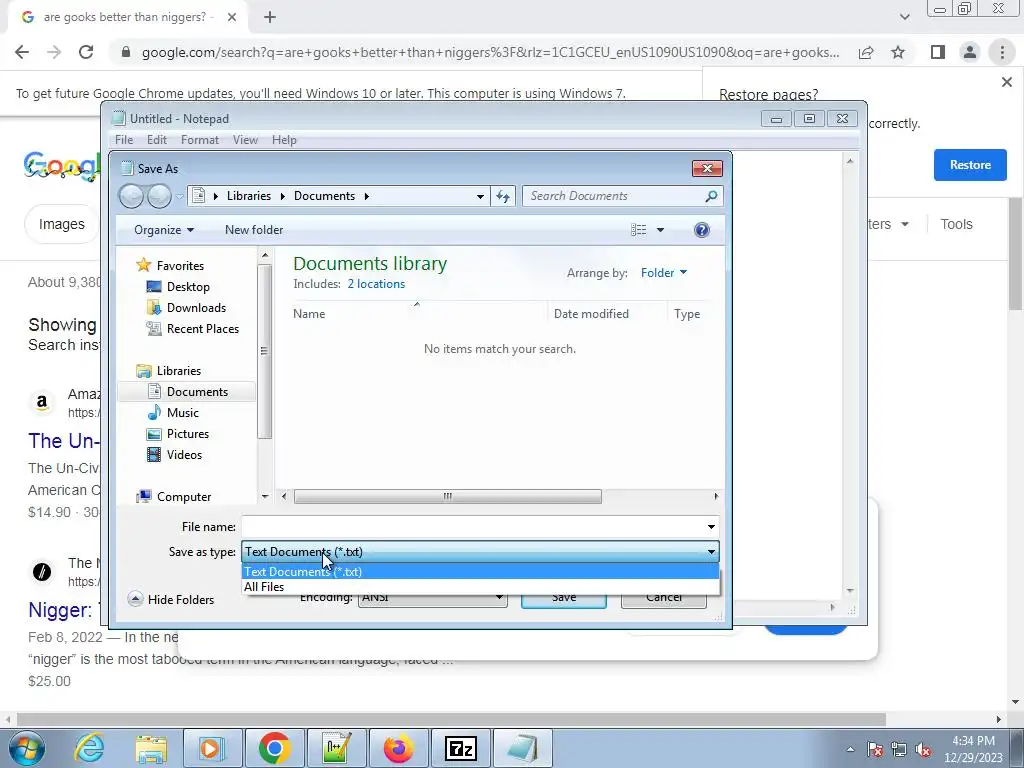This screenshot has height=768, width=1024.
Task: Click Tools on the Google results page
Action: [956, 224]
